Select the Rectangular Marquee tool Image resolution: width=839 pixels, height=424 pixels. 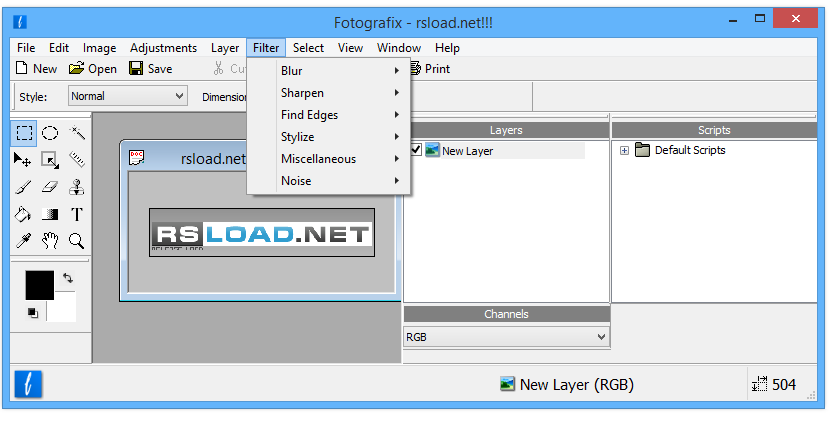(24, 133)
